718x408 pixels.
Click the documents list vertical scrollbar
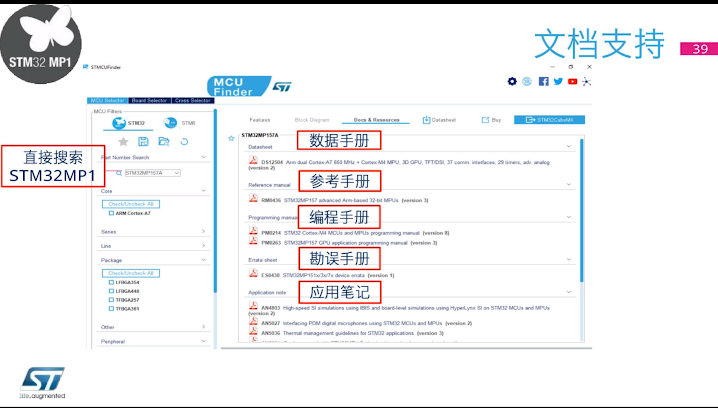click(x=582, y=211)
